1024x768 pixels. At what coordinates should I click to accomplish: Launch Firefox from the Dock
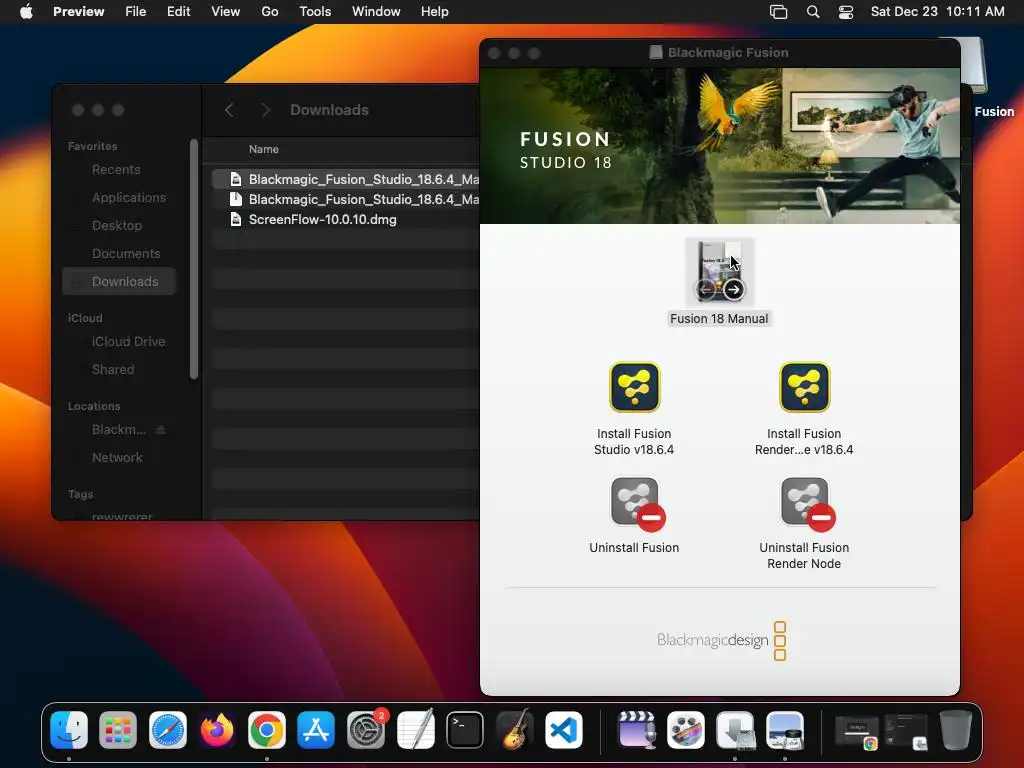(x=217, y=729)
